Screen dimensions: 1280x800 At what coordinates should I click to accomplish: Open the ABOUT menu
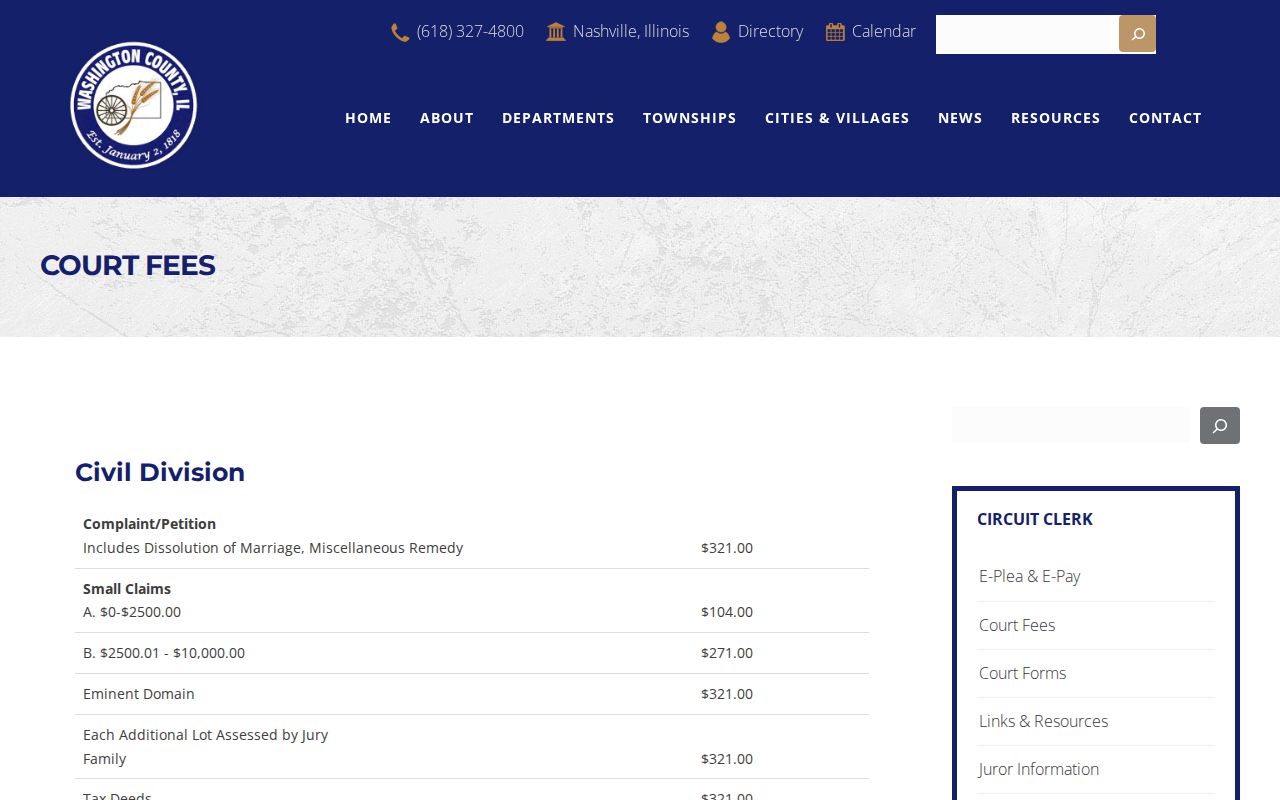pos(447,118)
